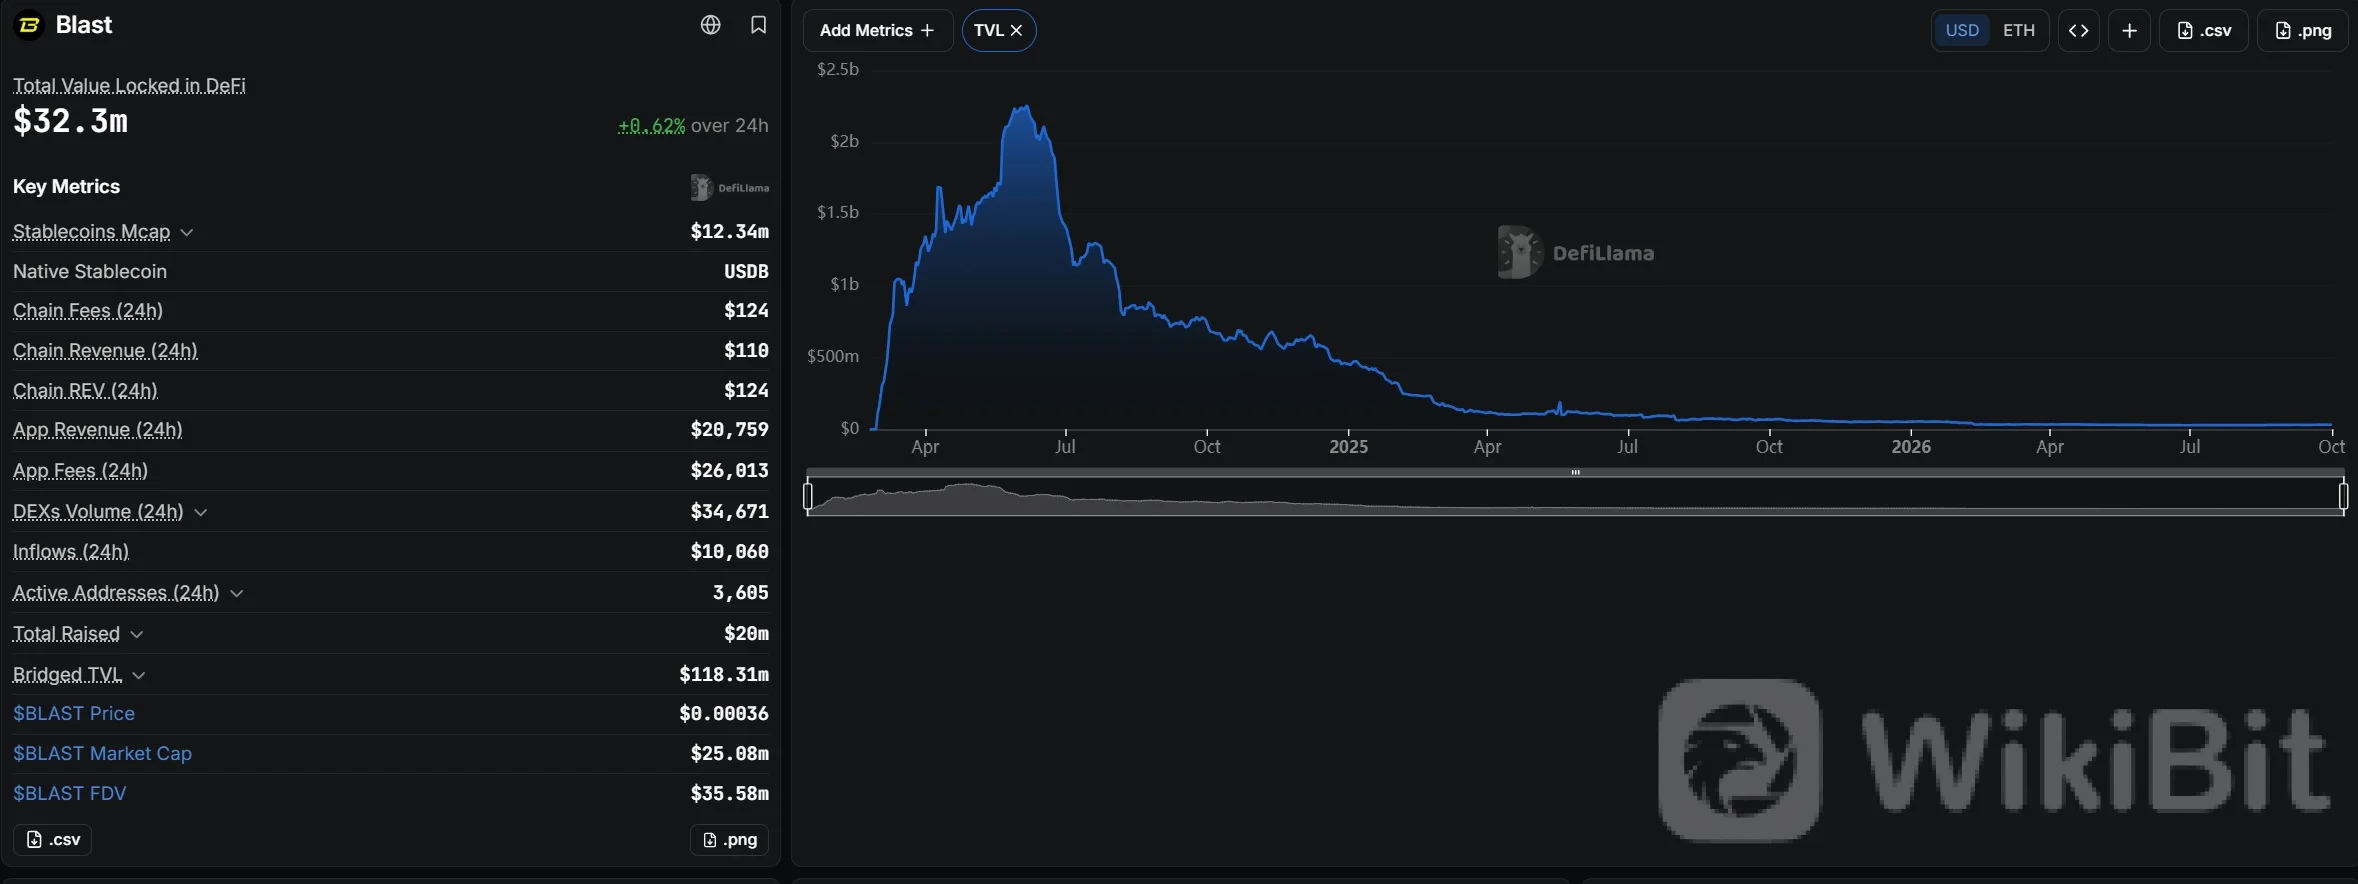The image size is (2358, 884).
Task: Expand the Bridged TVL row
Action: click(x=139, y=675)
